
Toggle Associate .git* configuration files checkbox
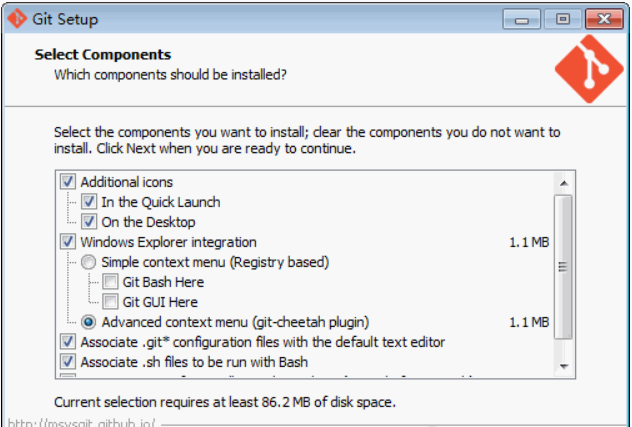coord(68,342)
